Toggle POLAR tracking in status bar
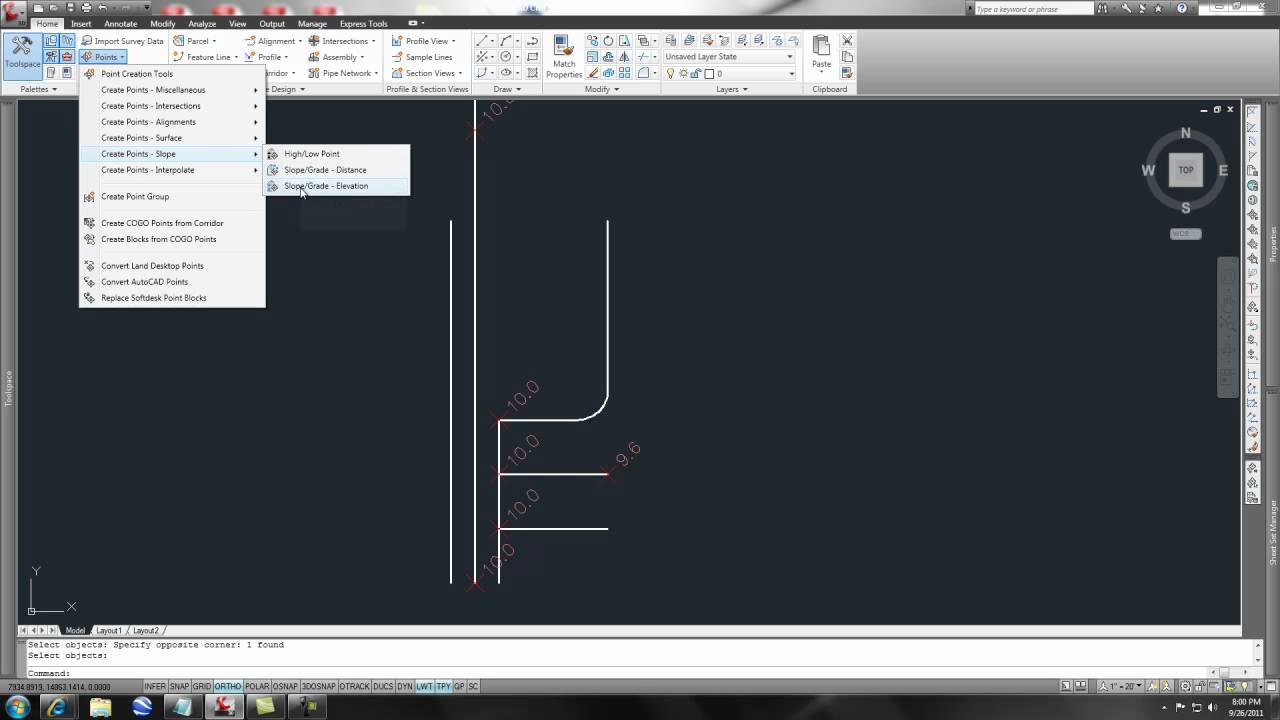This screenshot has height=720, width=1280. click(x=257, y=687)
